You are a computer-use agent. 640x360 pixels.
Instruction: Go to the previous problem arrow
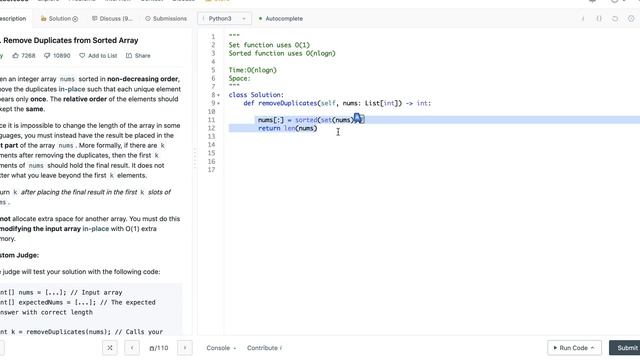tap(132, 348)
